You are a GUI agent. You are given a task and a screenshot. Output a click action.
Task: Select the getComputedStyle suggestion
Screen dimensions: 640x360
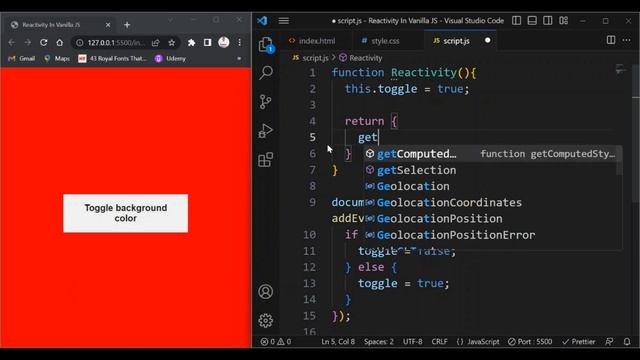[493, 154]
